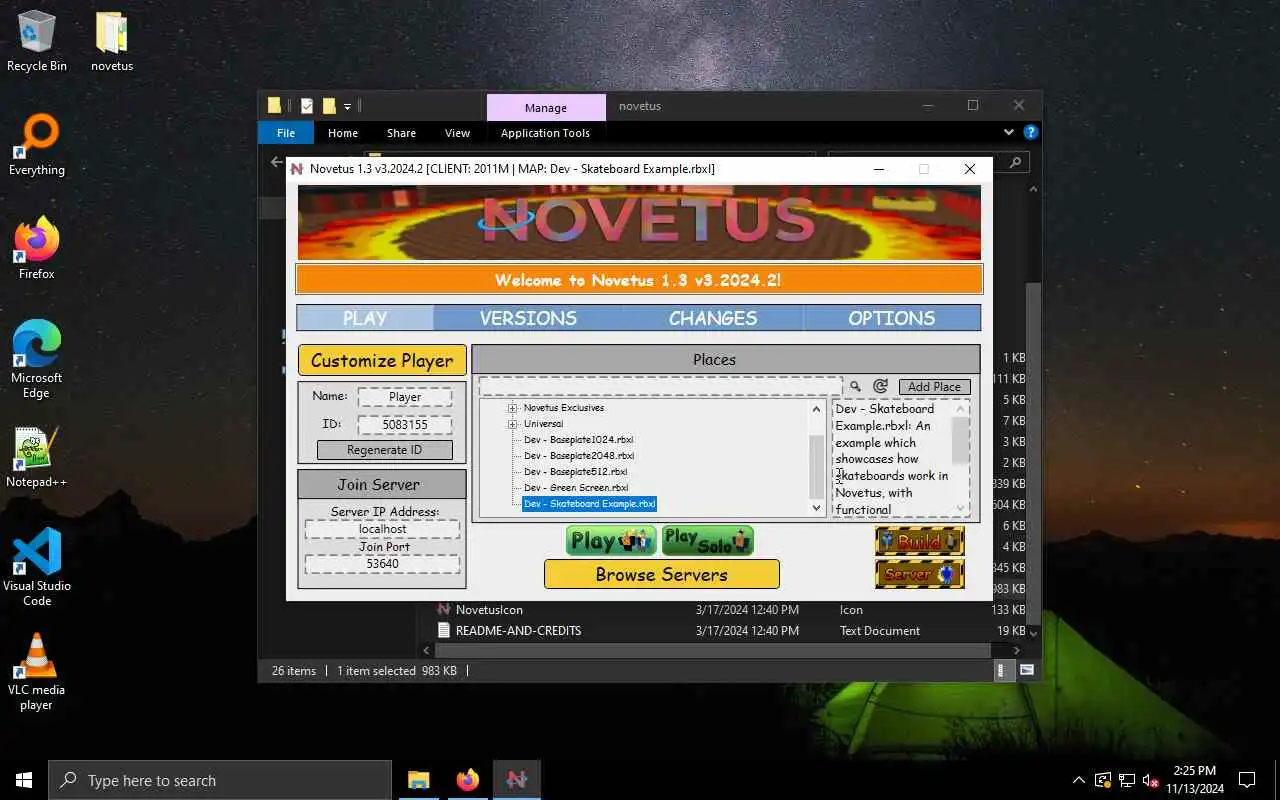The height and width of the screenshot is (800, 1280).
Task: Open Firefox from the taskbar
Action: [x=467, y=780]
